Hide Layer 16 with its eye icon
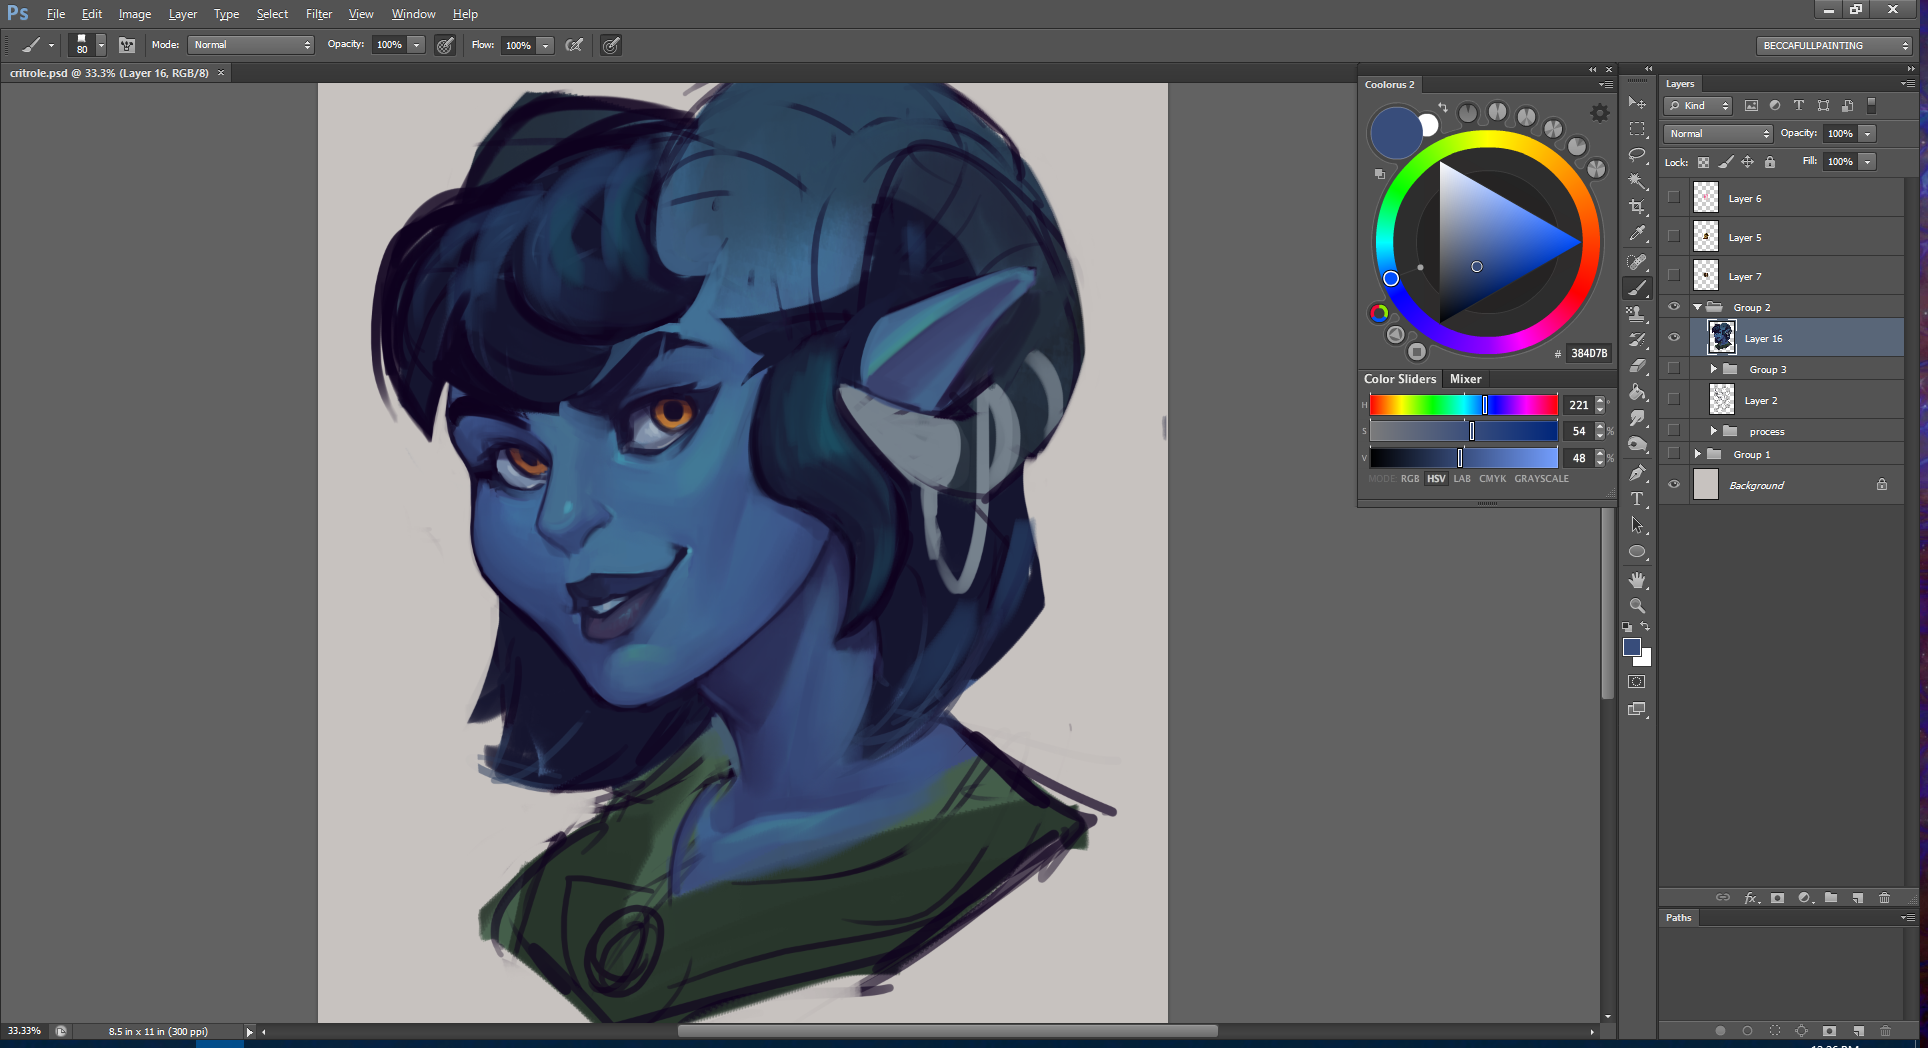The image size is (1928, 1048). click(x=1674, y=338)
